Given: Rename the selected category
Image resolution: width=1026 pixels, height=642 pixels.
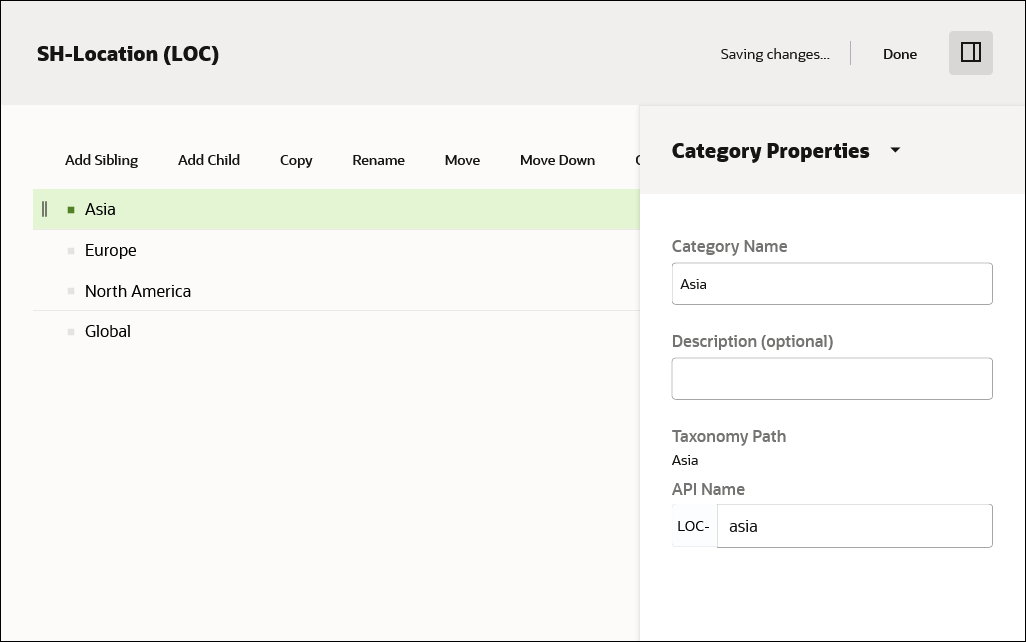Looking at the screenshot, I should point(378,160).
